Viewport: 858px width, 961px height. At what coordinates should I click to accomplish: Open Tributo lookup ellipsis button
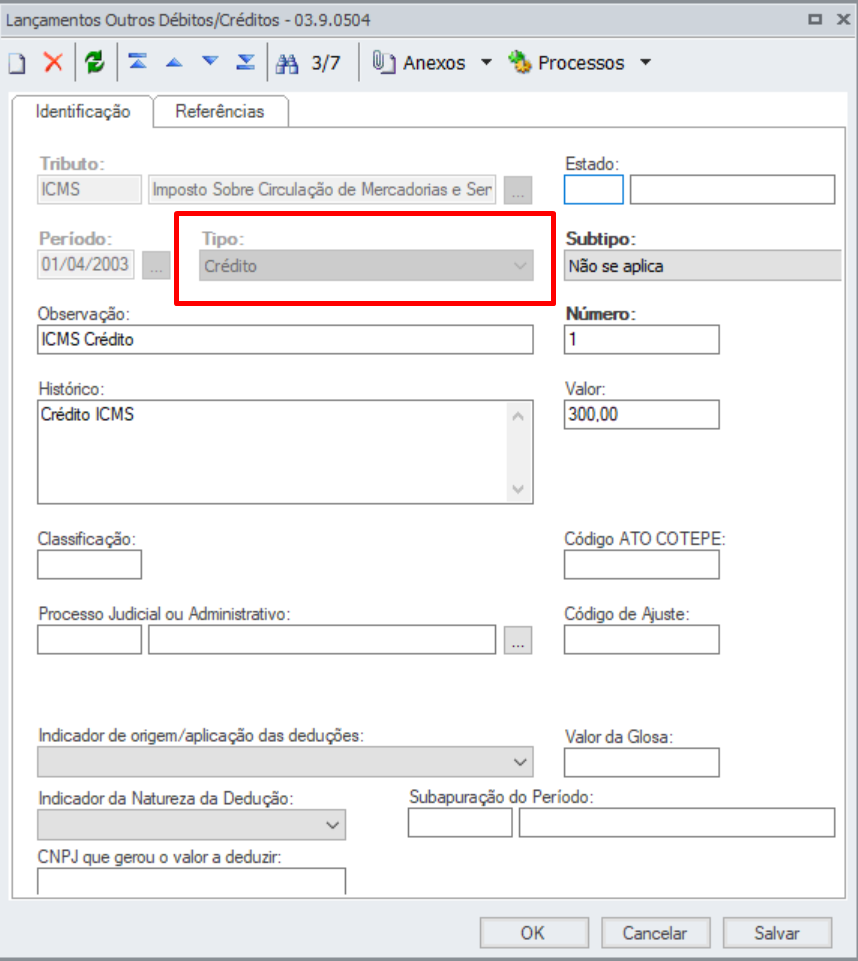click(518, 190)
